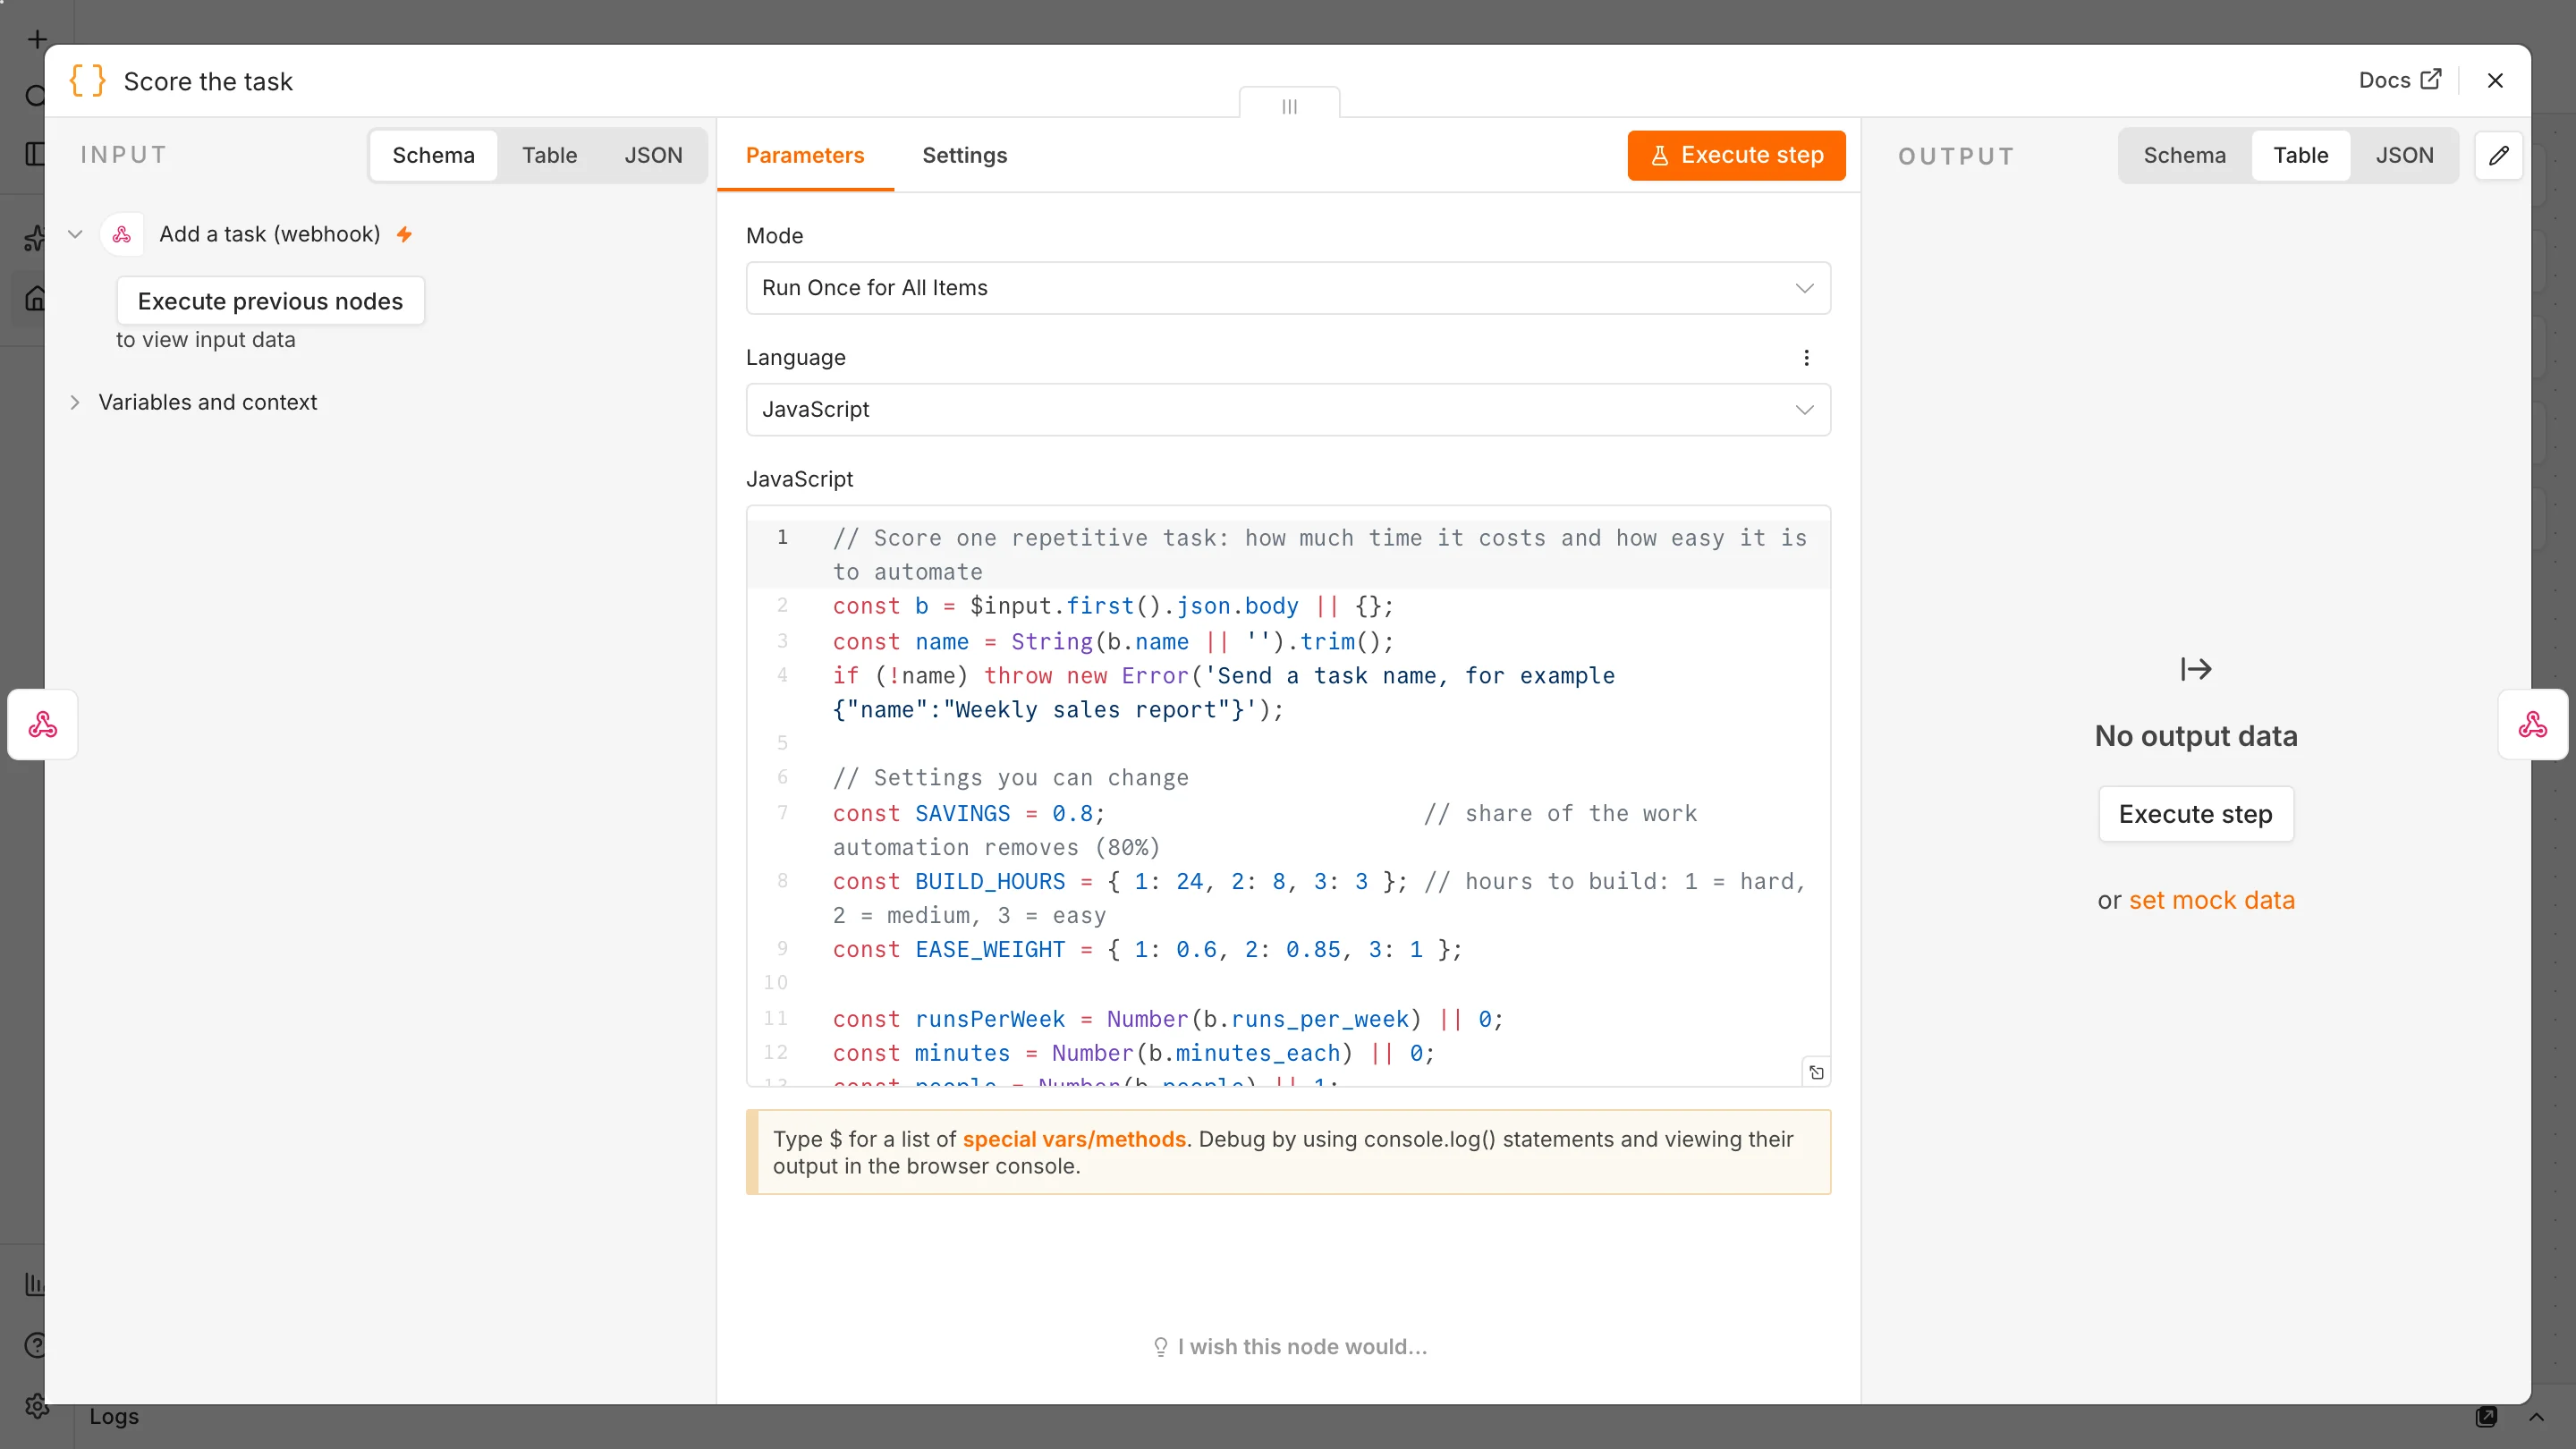Switch the input view to the JSON tab

click(x=653, y=155)
